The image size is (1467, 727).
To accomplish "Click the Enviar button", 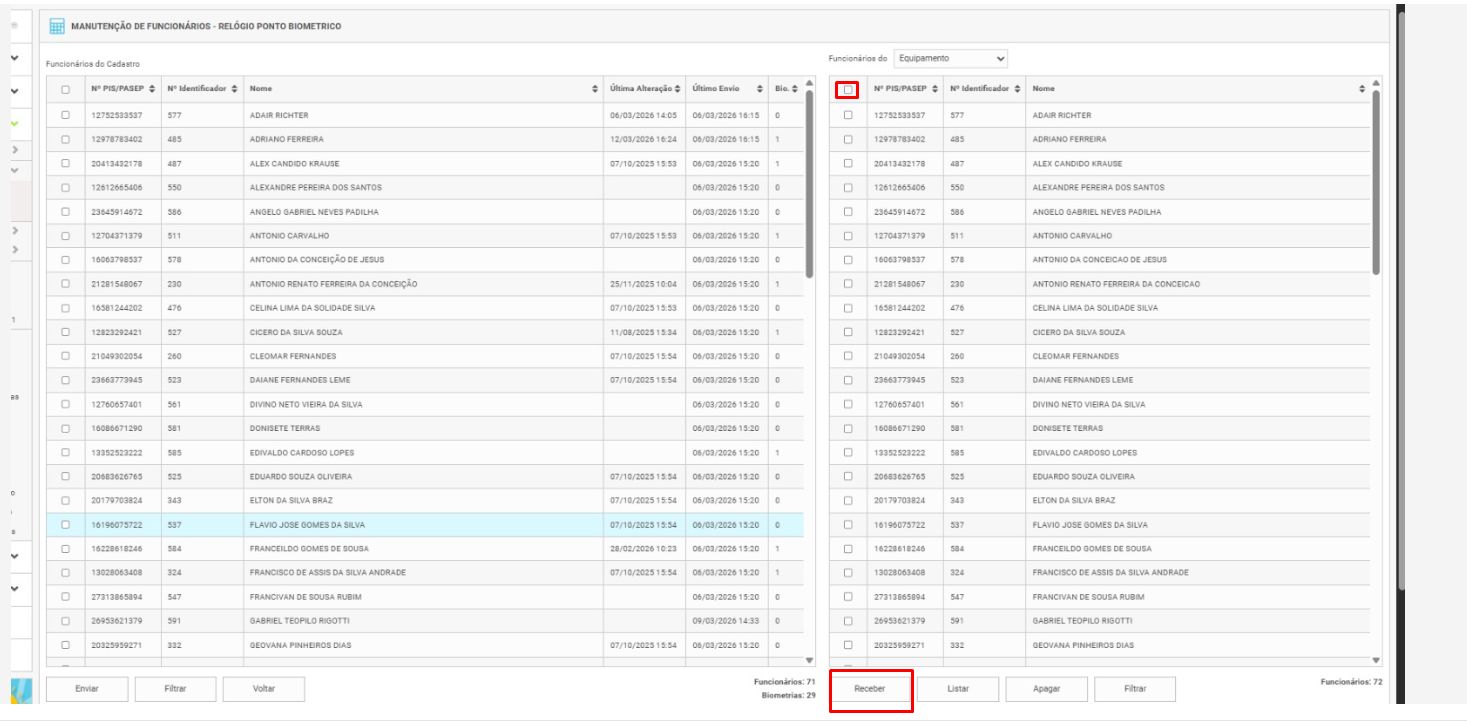I will coord(87,688).
